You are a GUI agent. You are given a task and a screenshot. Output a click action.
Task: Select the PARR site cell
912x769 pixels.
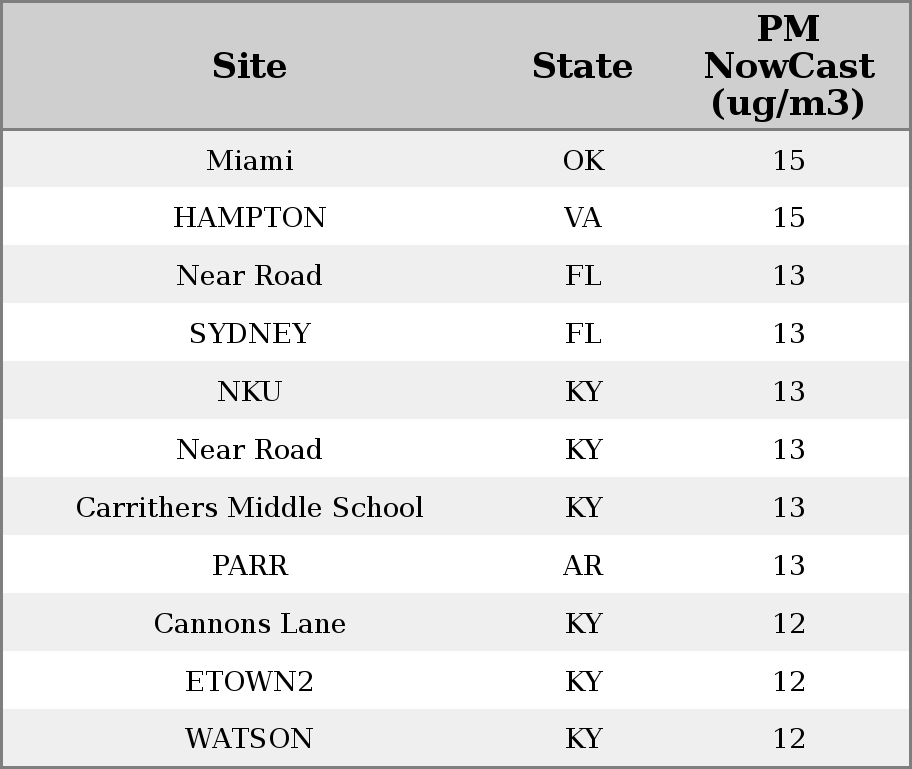pos(250,565)
